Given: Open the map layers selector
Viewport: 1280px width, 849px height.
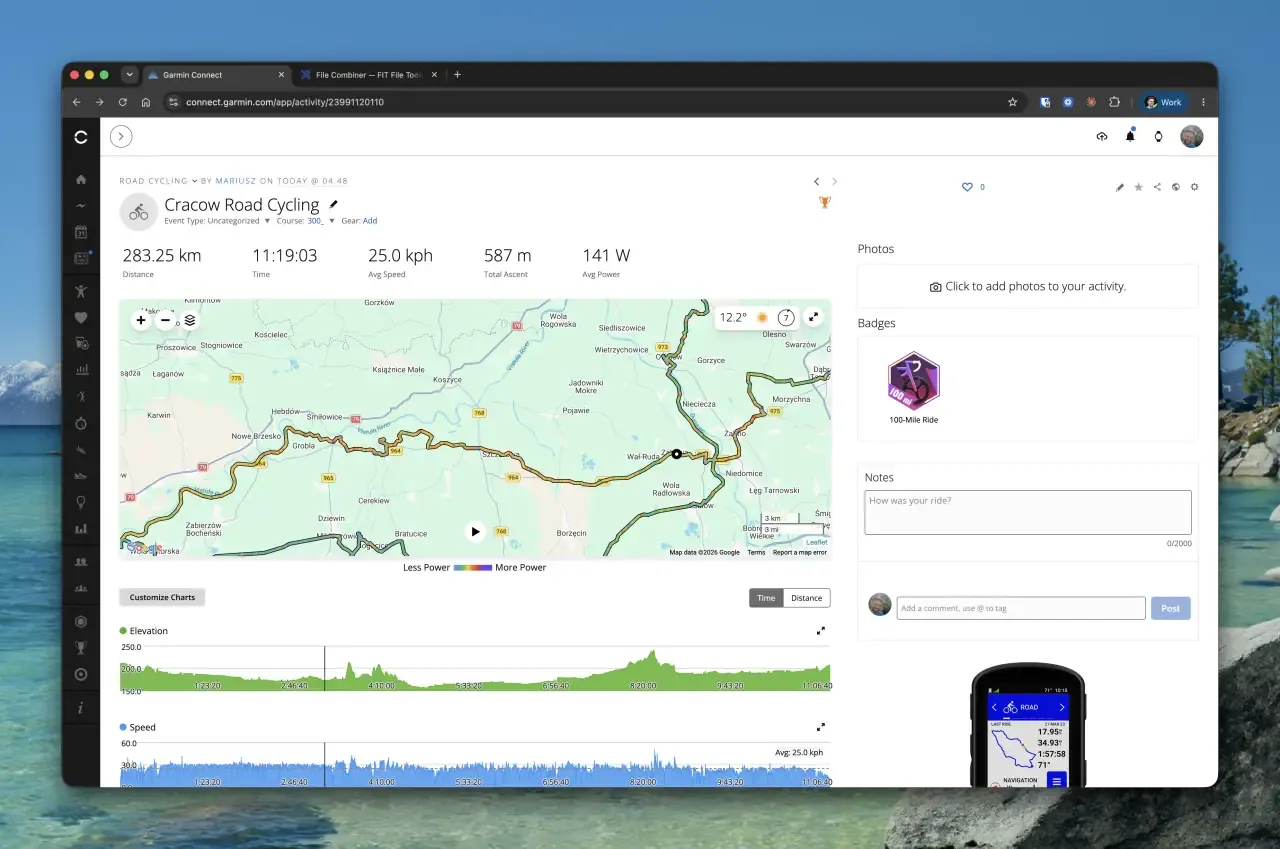Looking at the screenshot, I should click(x=190, y=320).
